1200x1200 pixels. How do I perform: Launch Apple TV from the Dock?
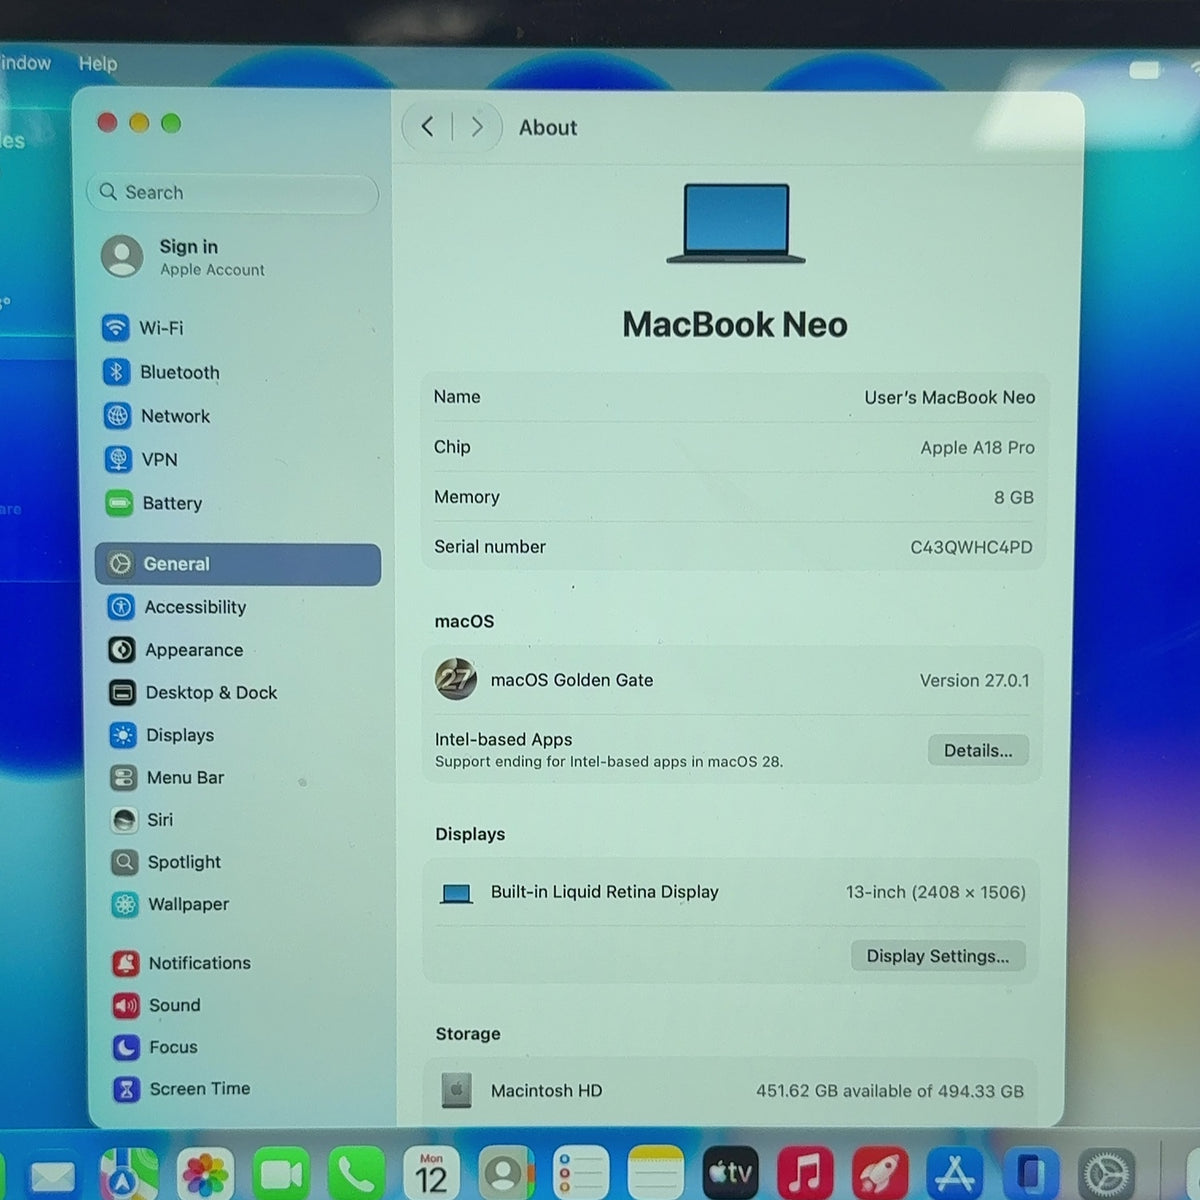tap(731, 1174)
